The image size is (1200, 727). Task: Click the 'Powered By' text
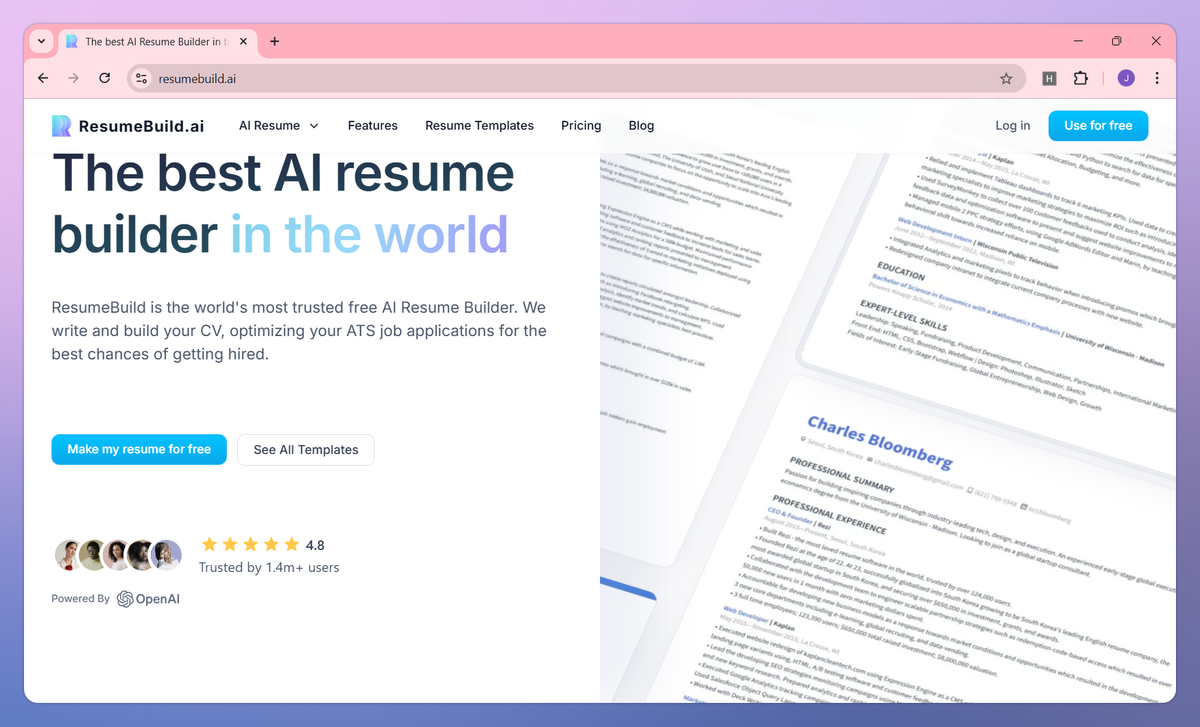[x=81, y=599]
